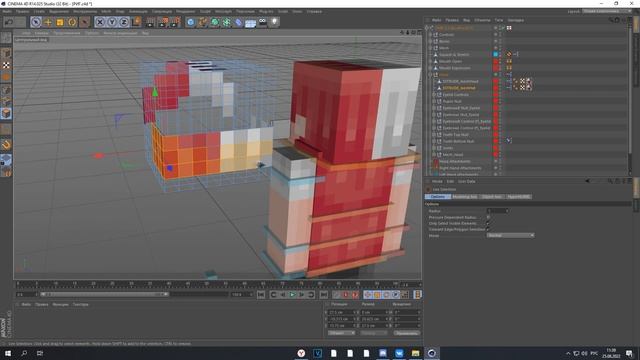Click the coordinate system toggle icon
640x360 pixels.
coord(137,22)
